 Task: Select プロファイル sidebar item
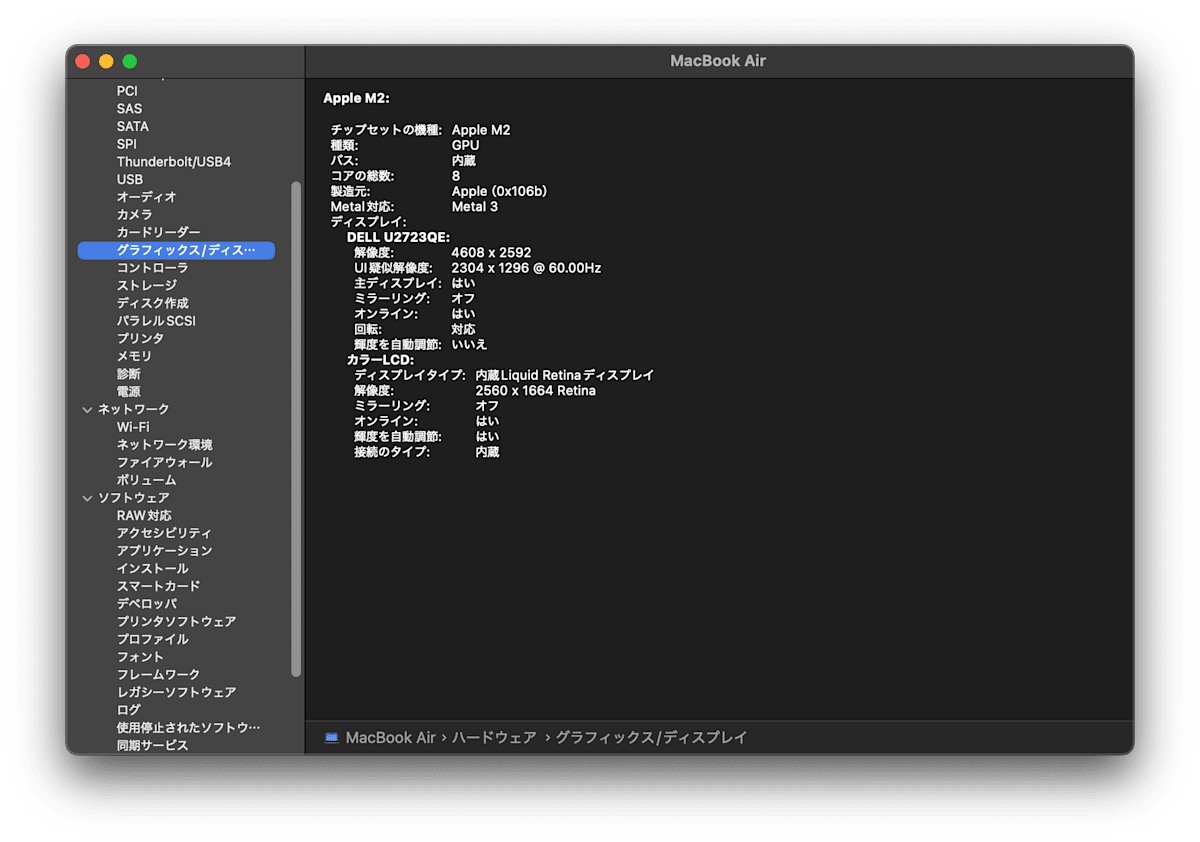click(152, 639)
